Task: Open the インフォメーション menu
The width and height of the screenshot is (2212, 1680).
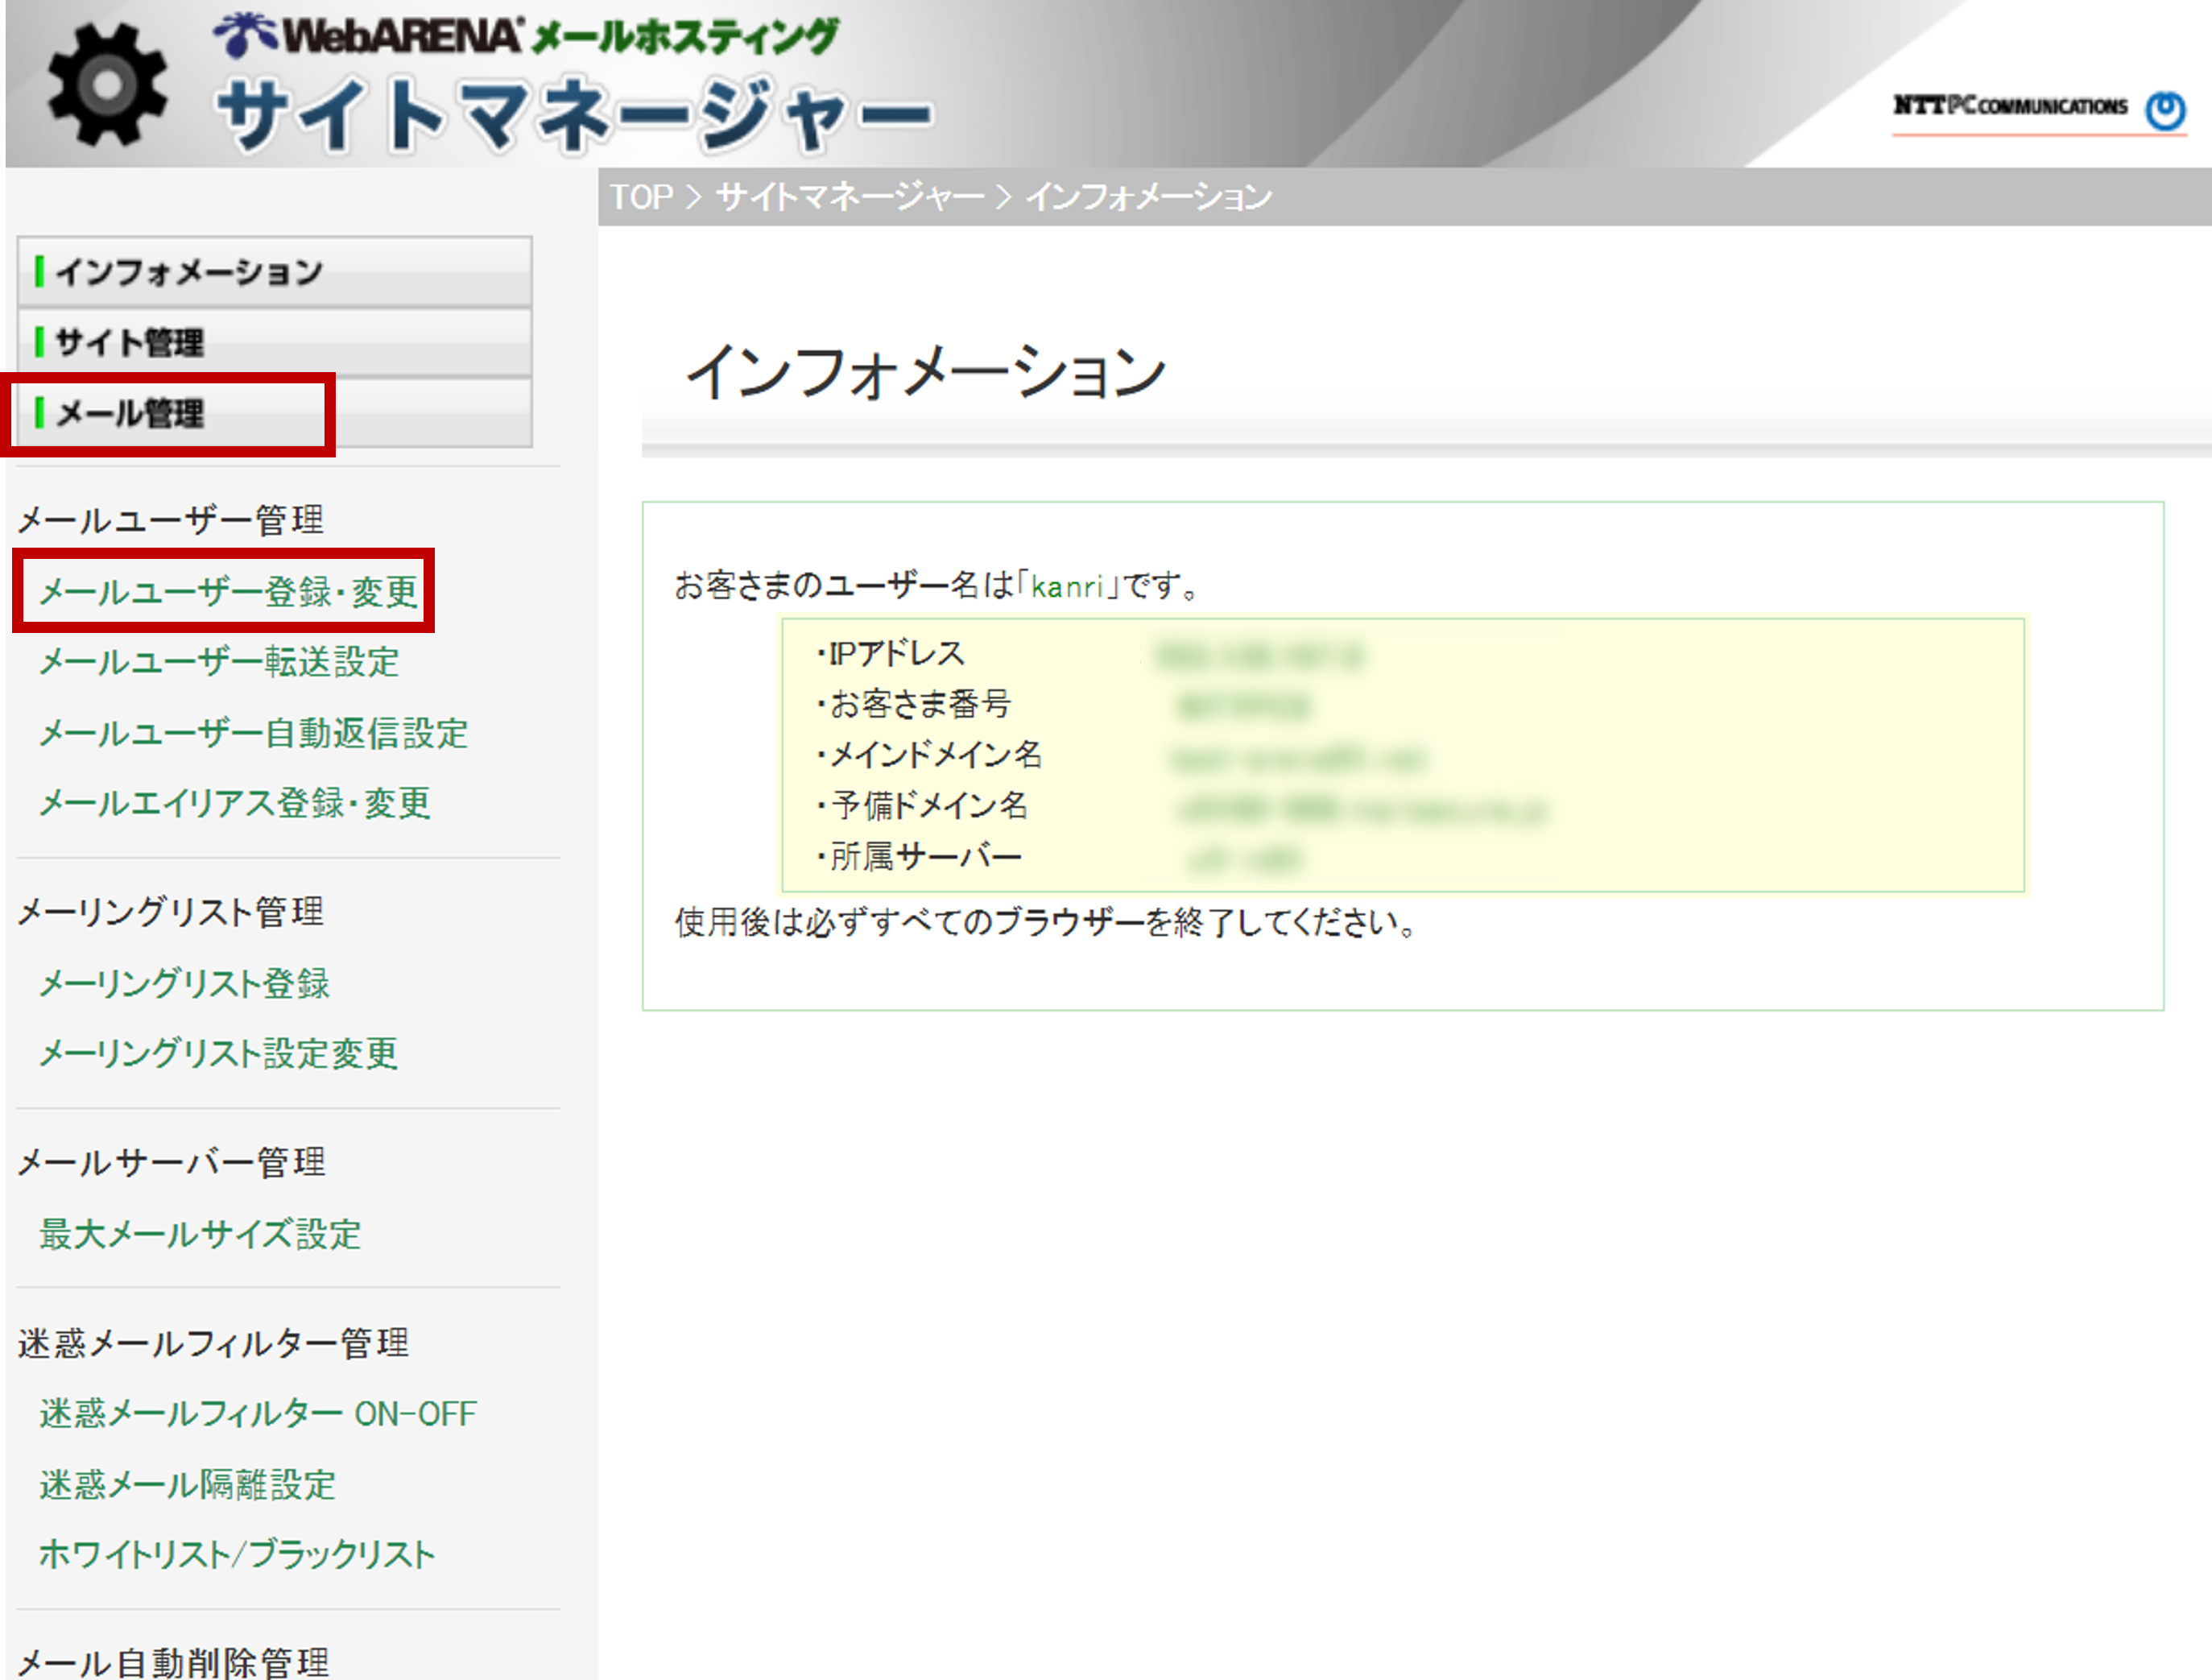Action: 275,272
